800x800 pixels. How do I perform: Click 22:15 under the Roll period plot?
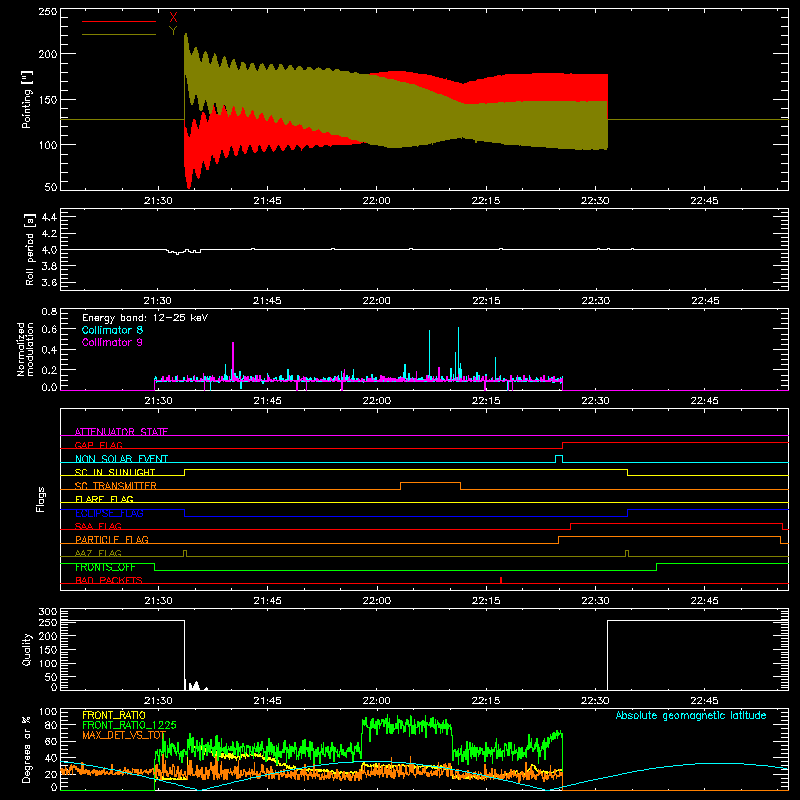coord(486,301)
